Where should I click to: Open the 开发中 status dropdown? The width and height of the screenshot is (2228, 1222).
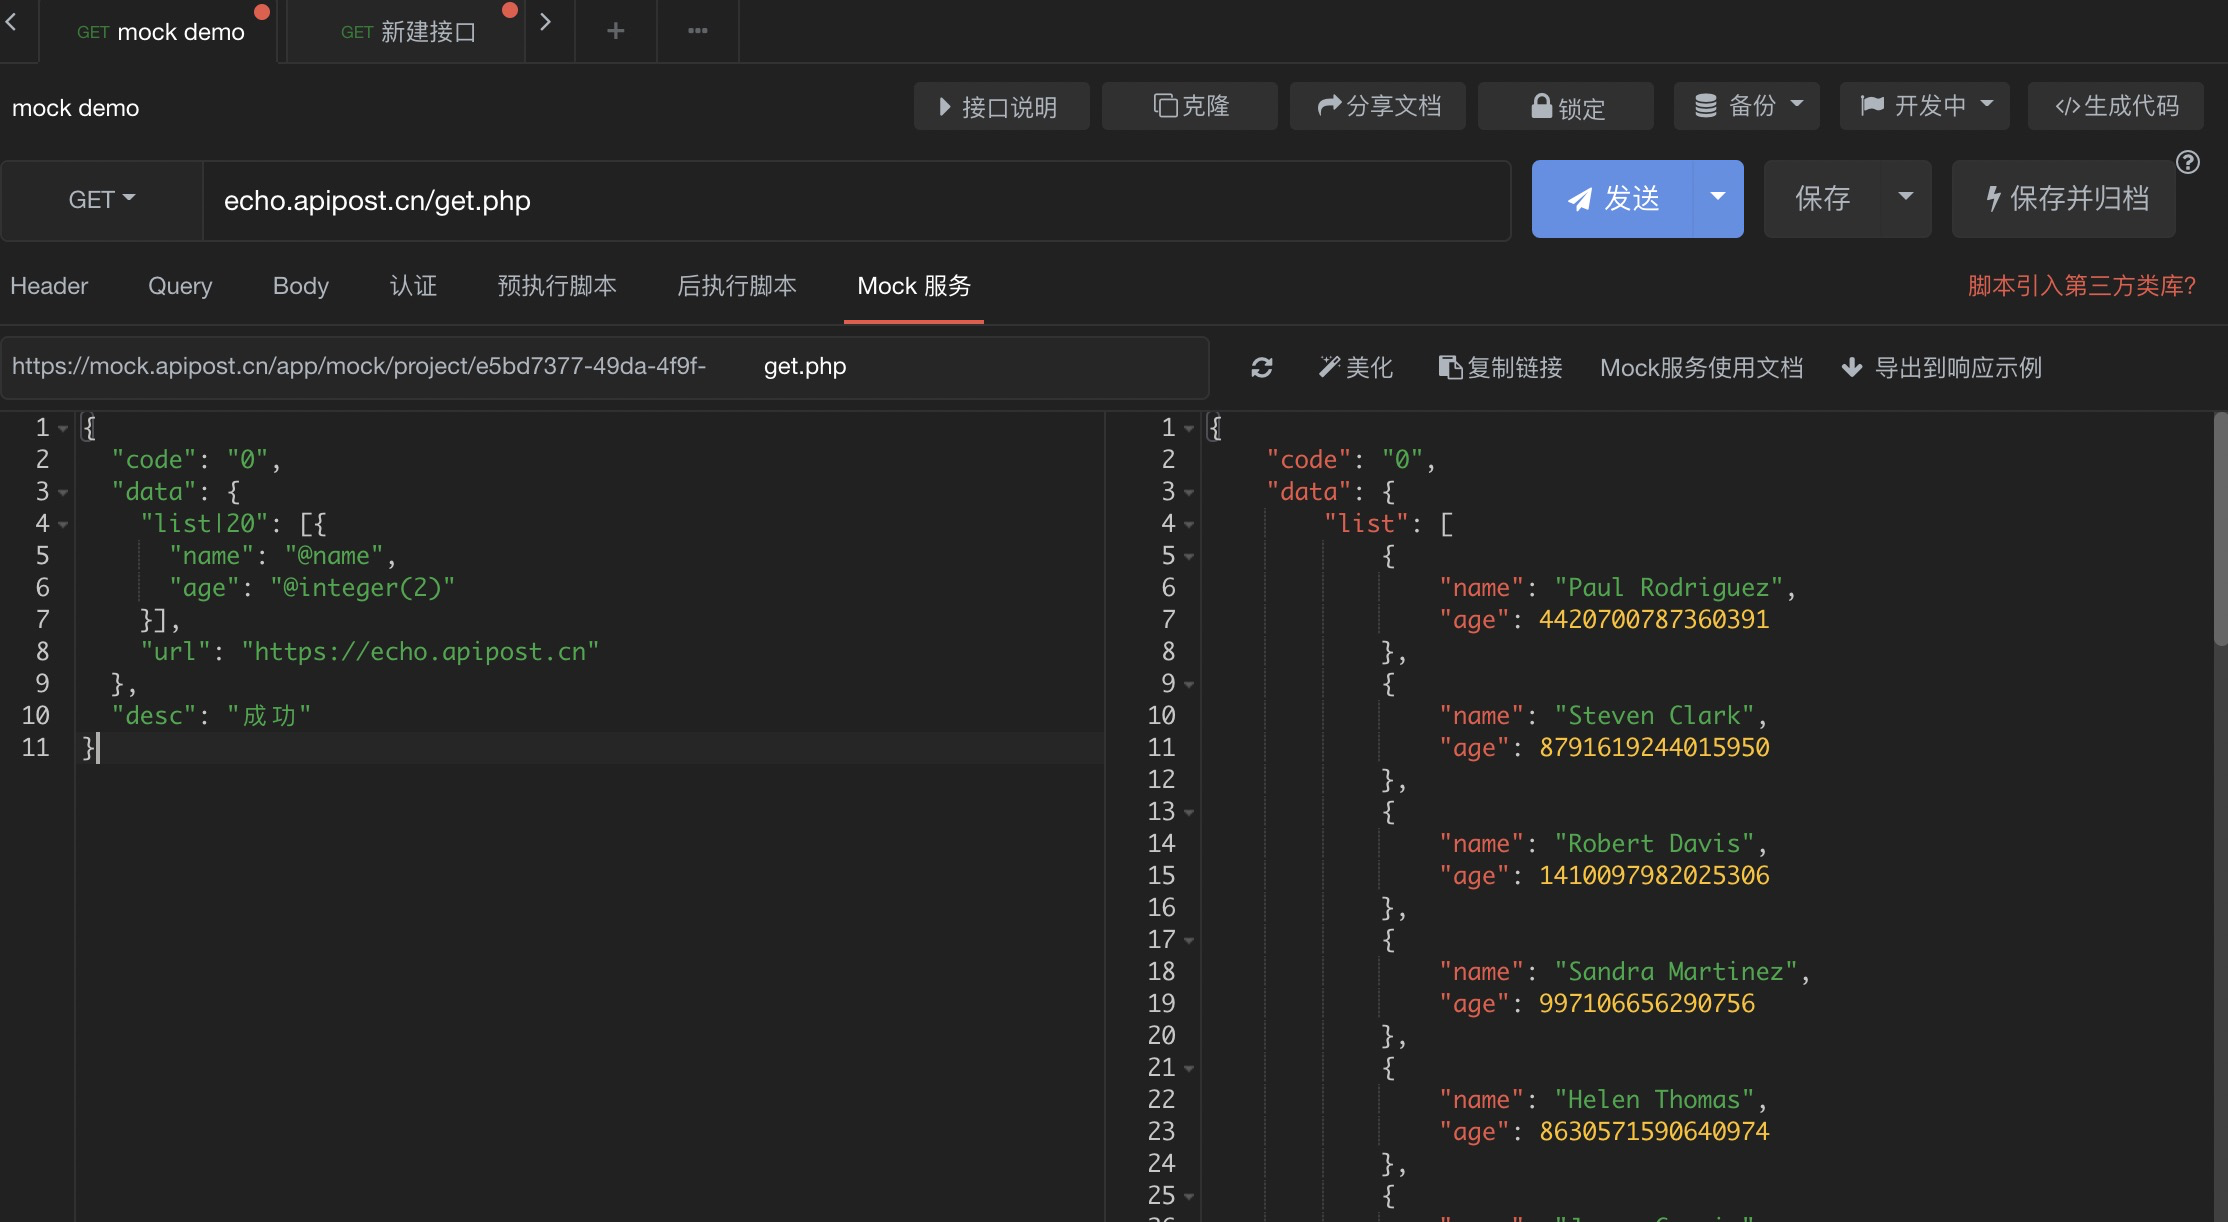[1926, 105]
